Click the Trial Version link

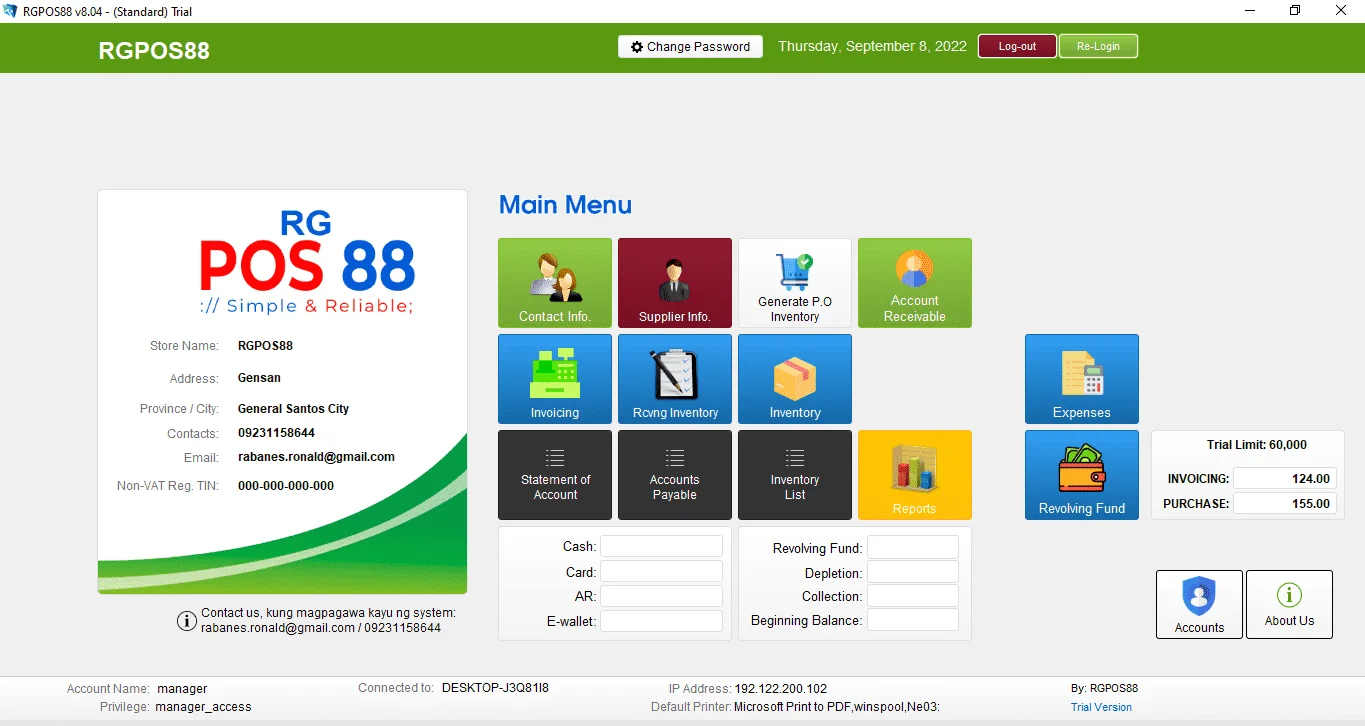click(x=1101, y=707)
